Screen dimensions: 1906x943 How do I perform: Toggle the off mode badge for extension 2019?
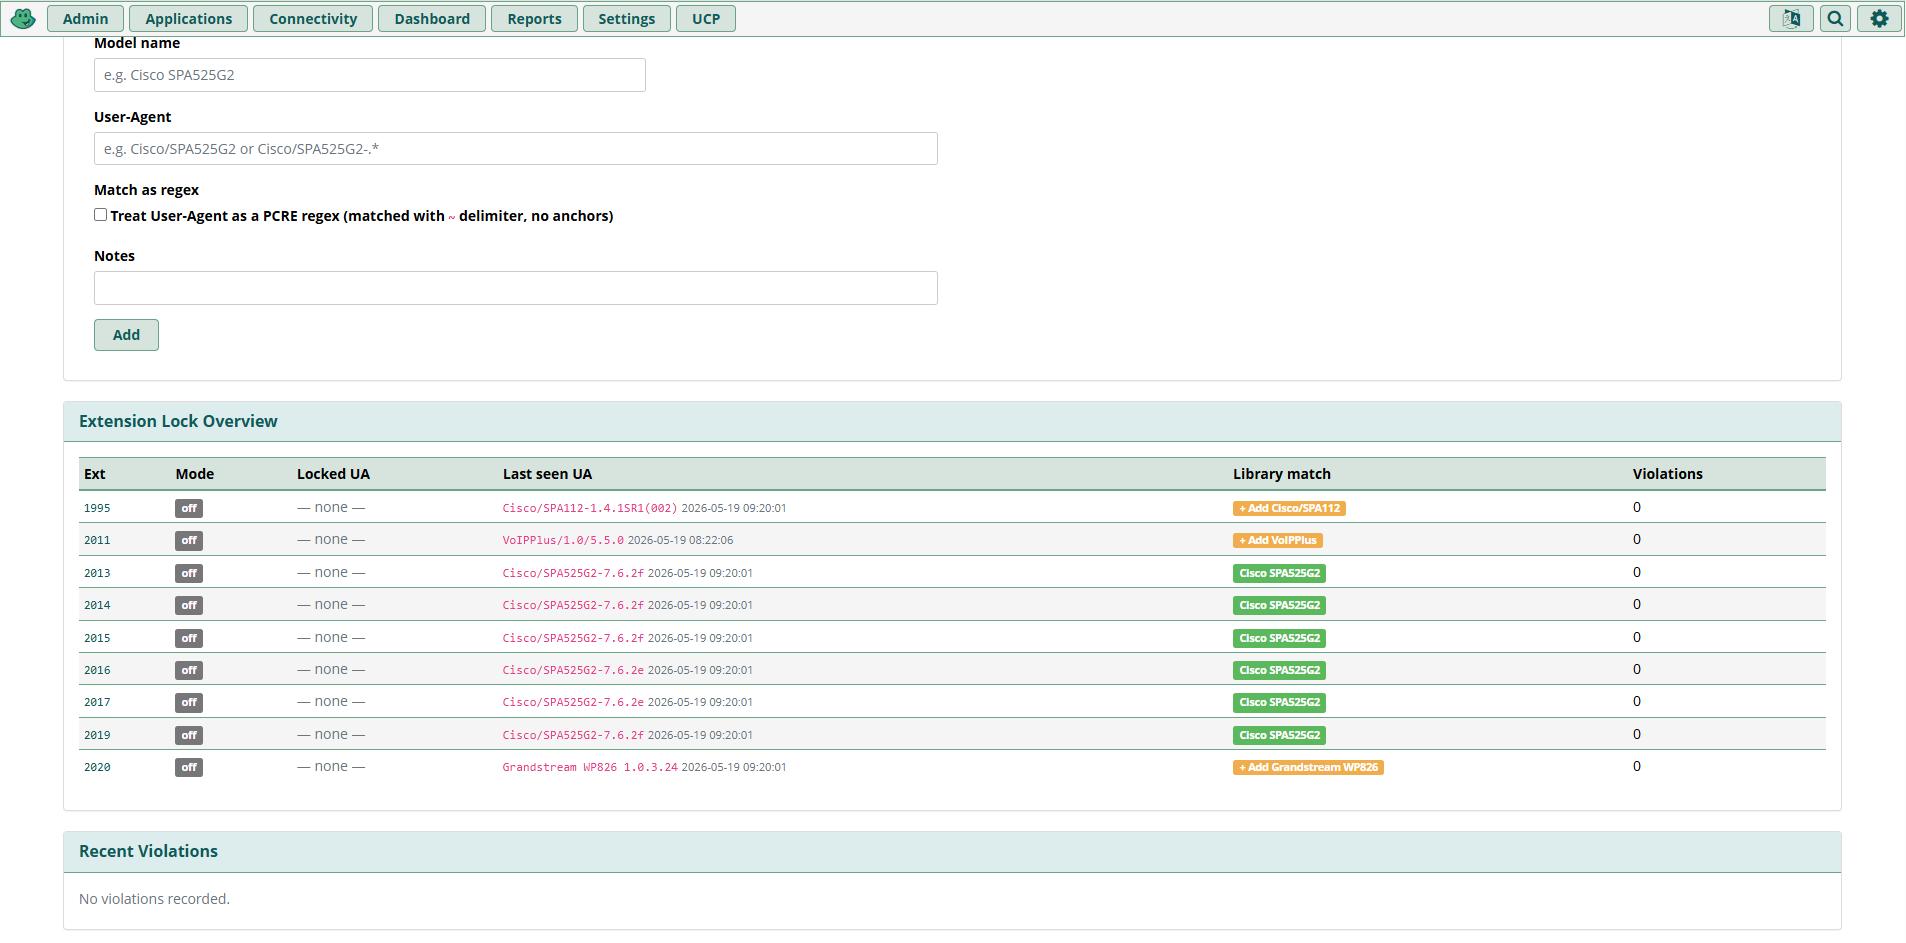[x=189, y=735]
